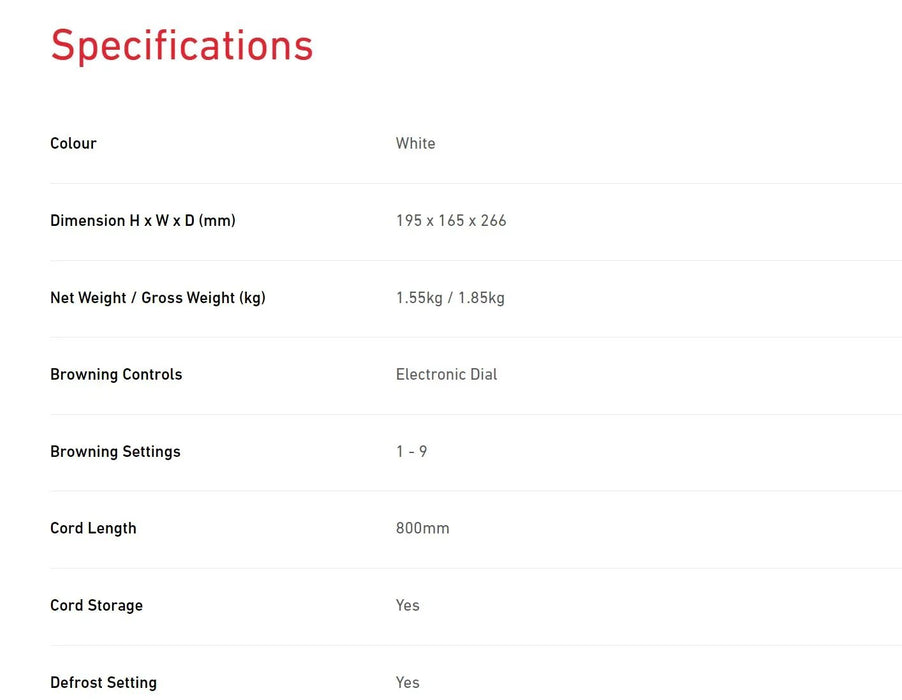Viewport: 902px width, 700px height.
Task: Select the Net Weight label text
Action: [x=88, y=297]
